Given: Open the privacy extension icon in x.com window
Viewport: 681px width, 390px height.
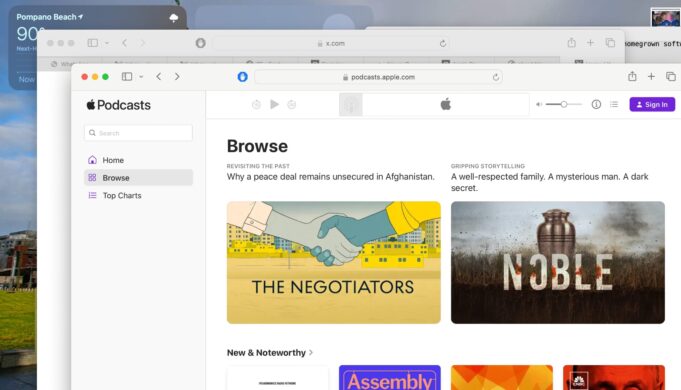Looking at the screenshot, I should (200, 43).
